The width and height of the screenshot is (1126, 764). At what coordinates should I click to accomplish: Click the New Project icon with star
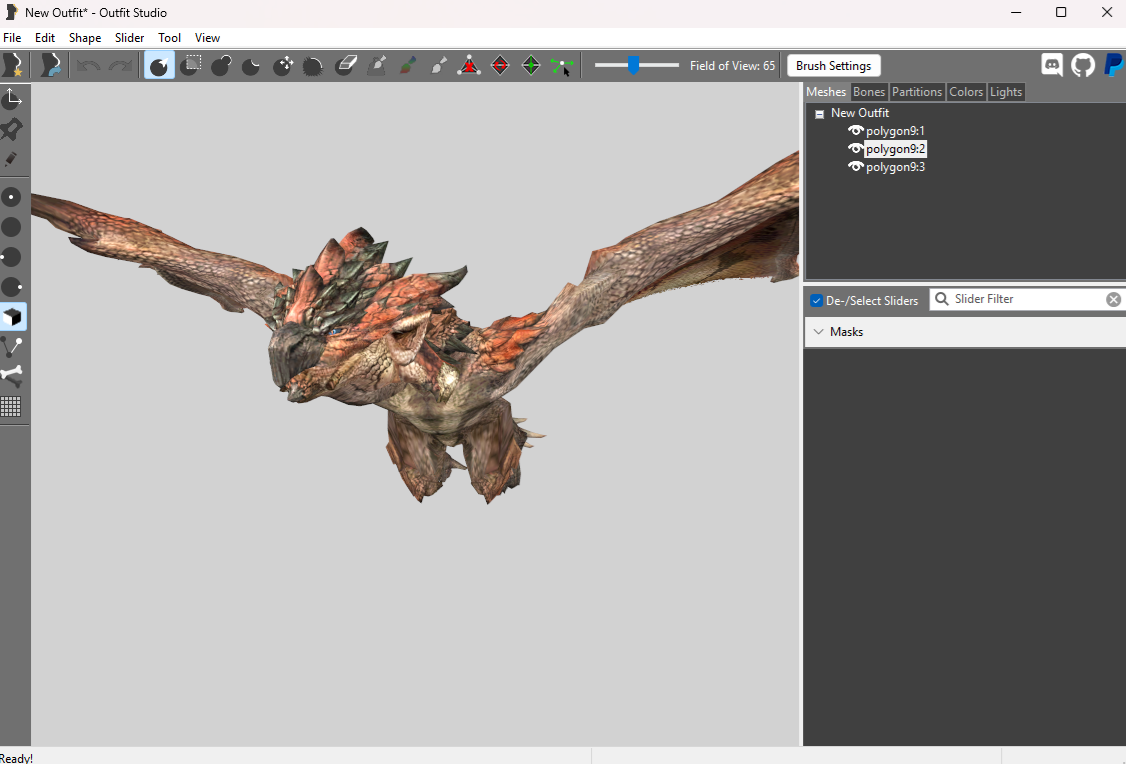tap(13, 66)
